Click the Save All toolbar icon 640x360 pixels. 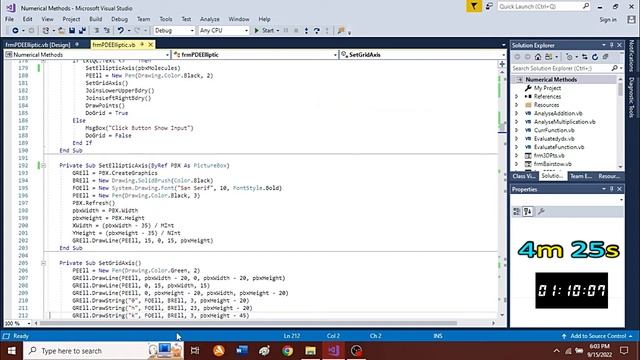[82, 31]
